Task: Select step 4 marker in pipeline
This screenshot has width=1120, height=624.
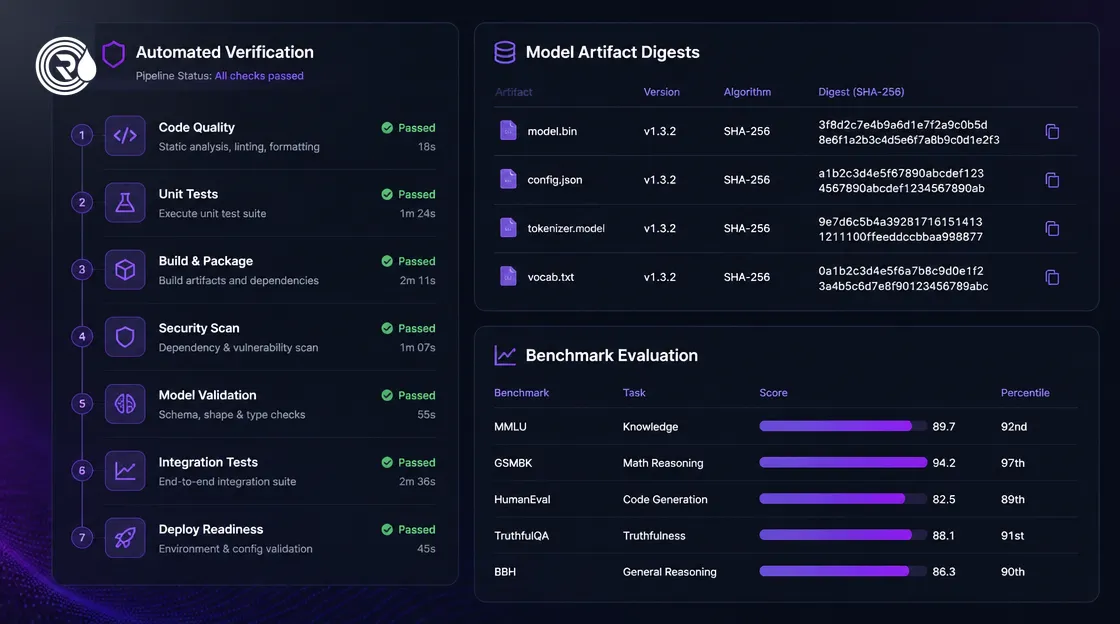Action: [82, 336]
